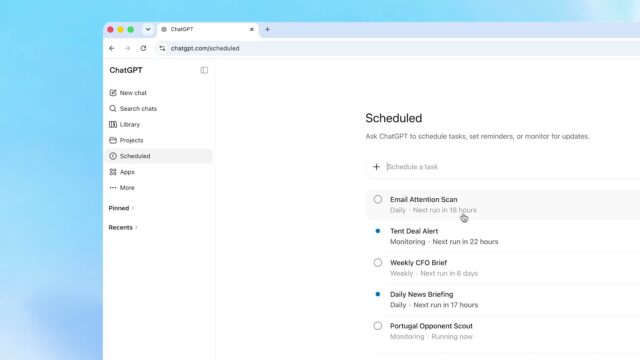Click the Projects folder icon
The width and height of the screenshot is (640, 360).
click(113, 140)
